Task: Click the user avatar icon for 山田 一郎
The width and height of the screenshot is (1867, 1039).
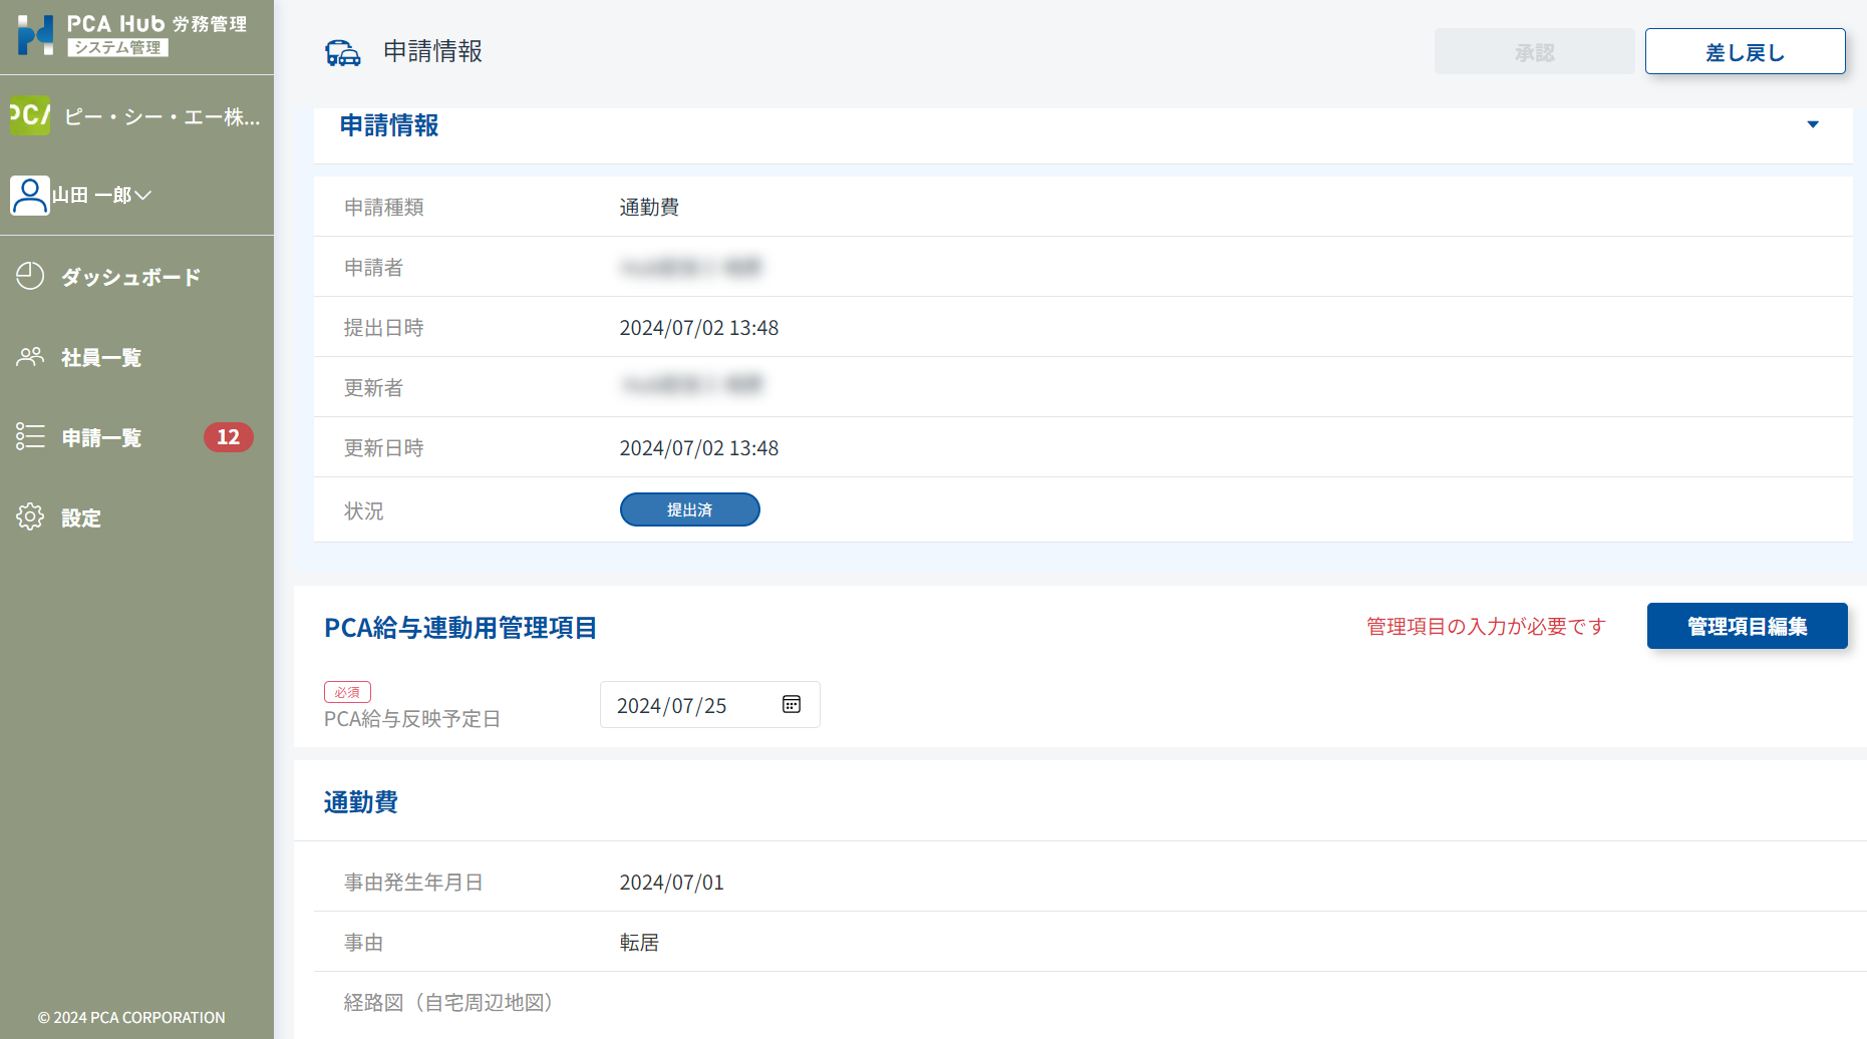Action: pos(29,195)
